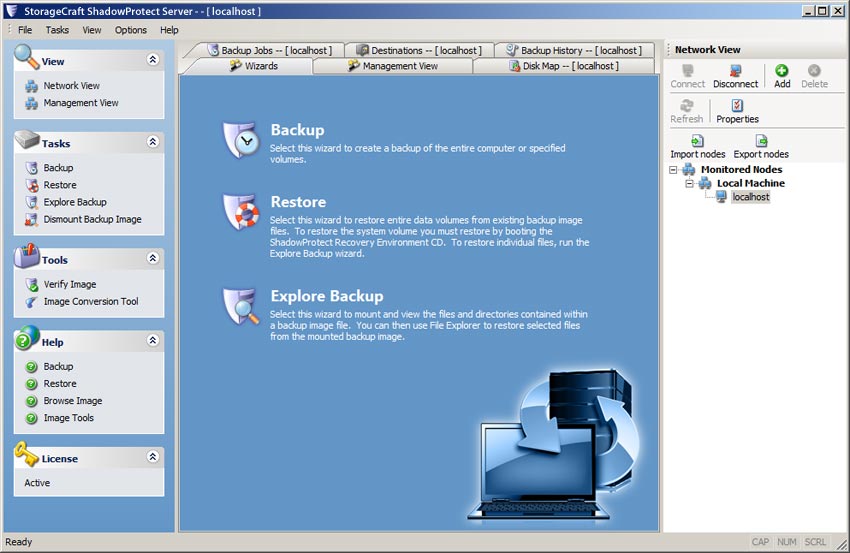Click the Properties toolbar icon
Screen dimensions: 850x553
(x=737, y=105)
